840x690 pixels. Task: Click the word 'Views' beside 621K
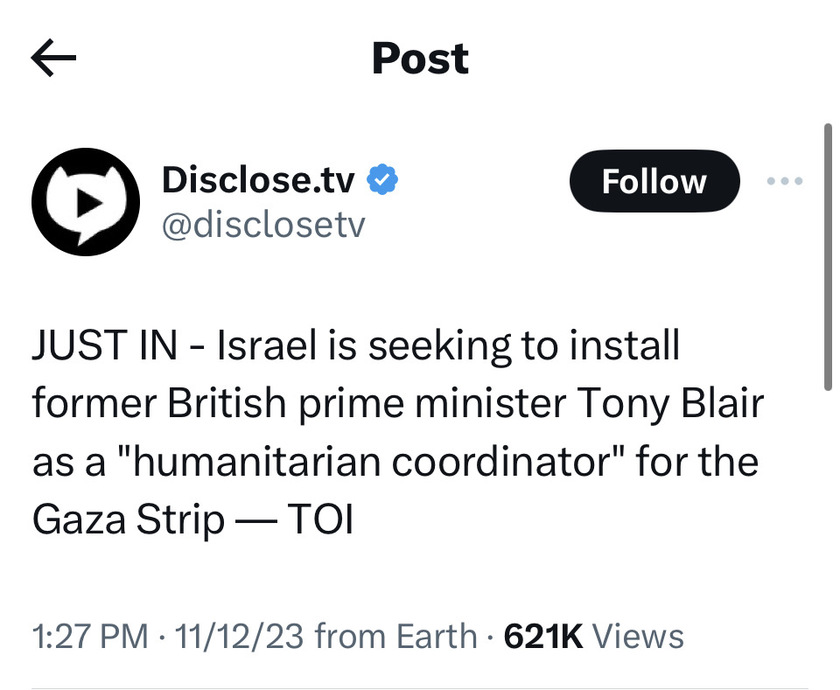coord(638,636)
